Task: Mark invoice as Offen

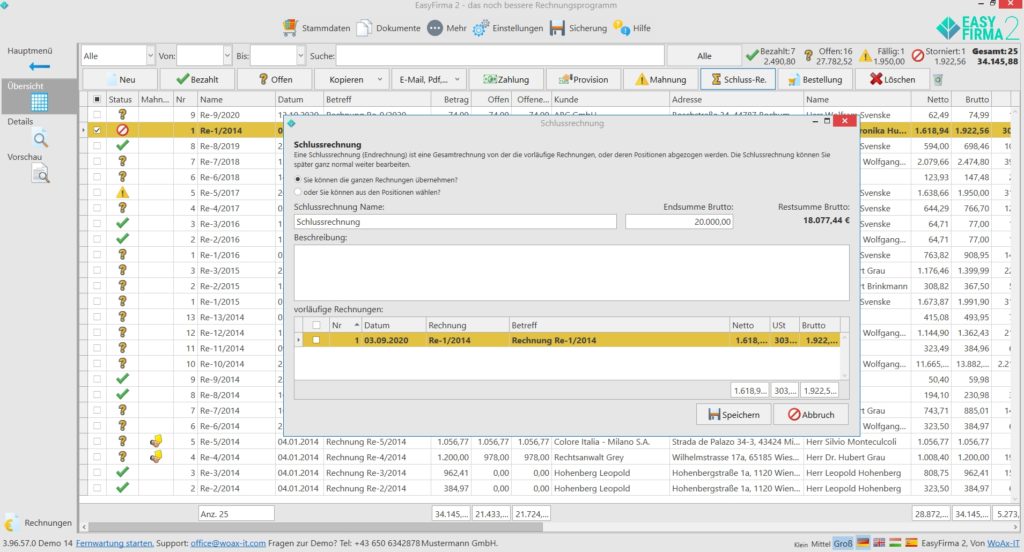Action: pos(275,79)
